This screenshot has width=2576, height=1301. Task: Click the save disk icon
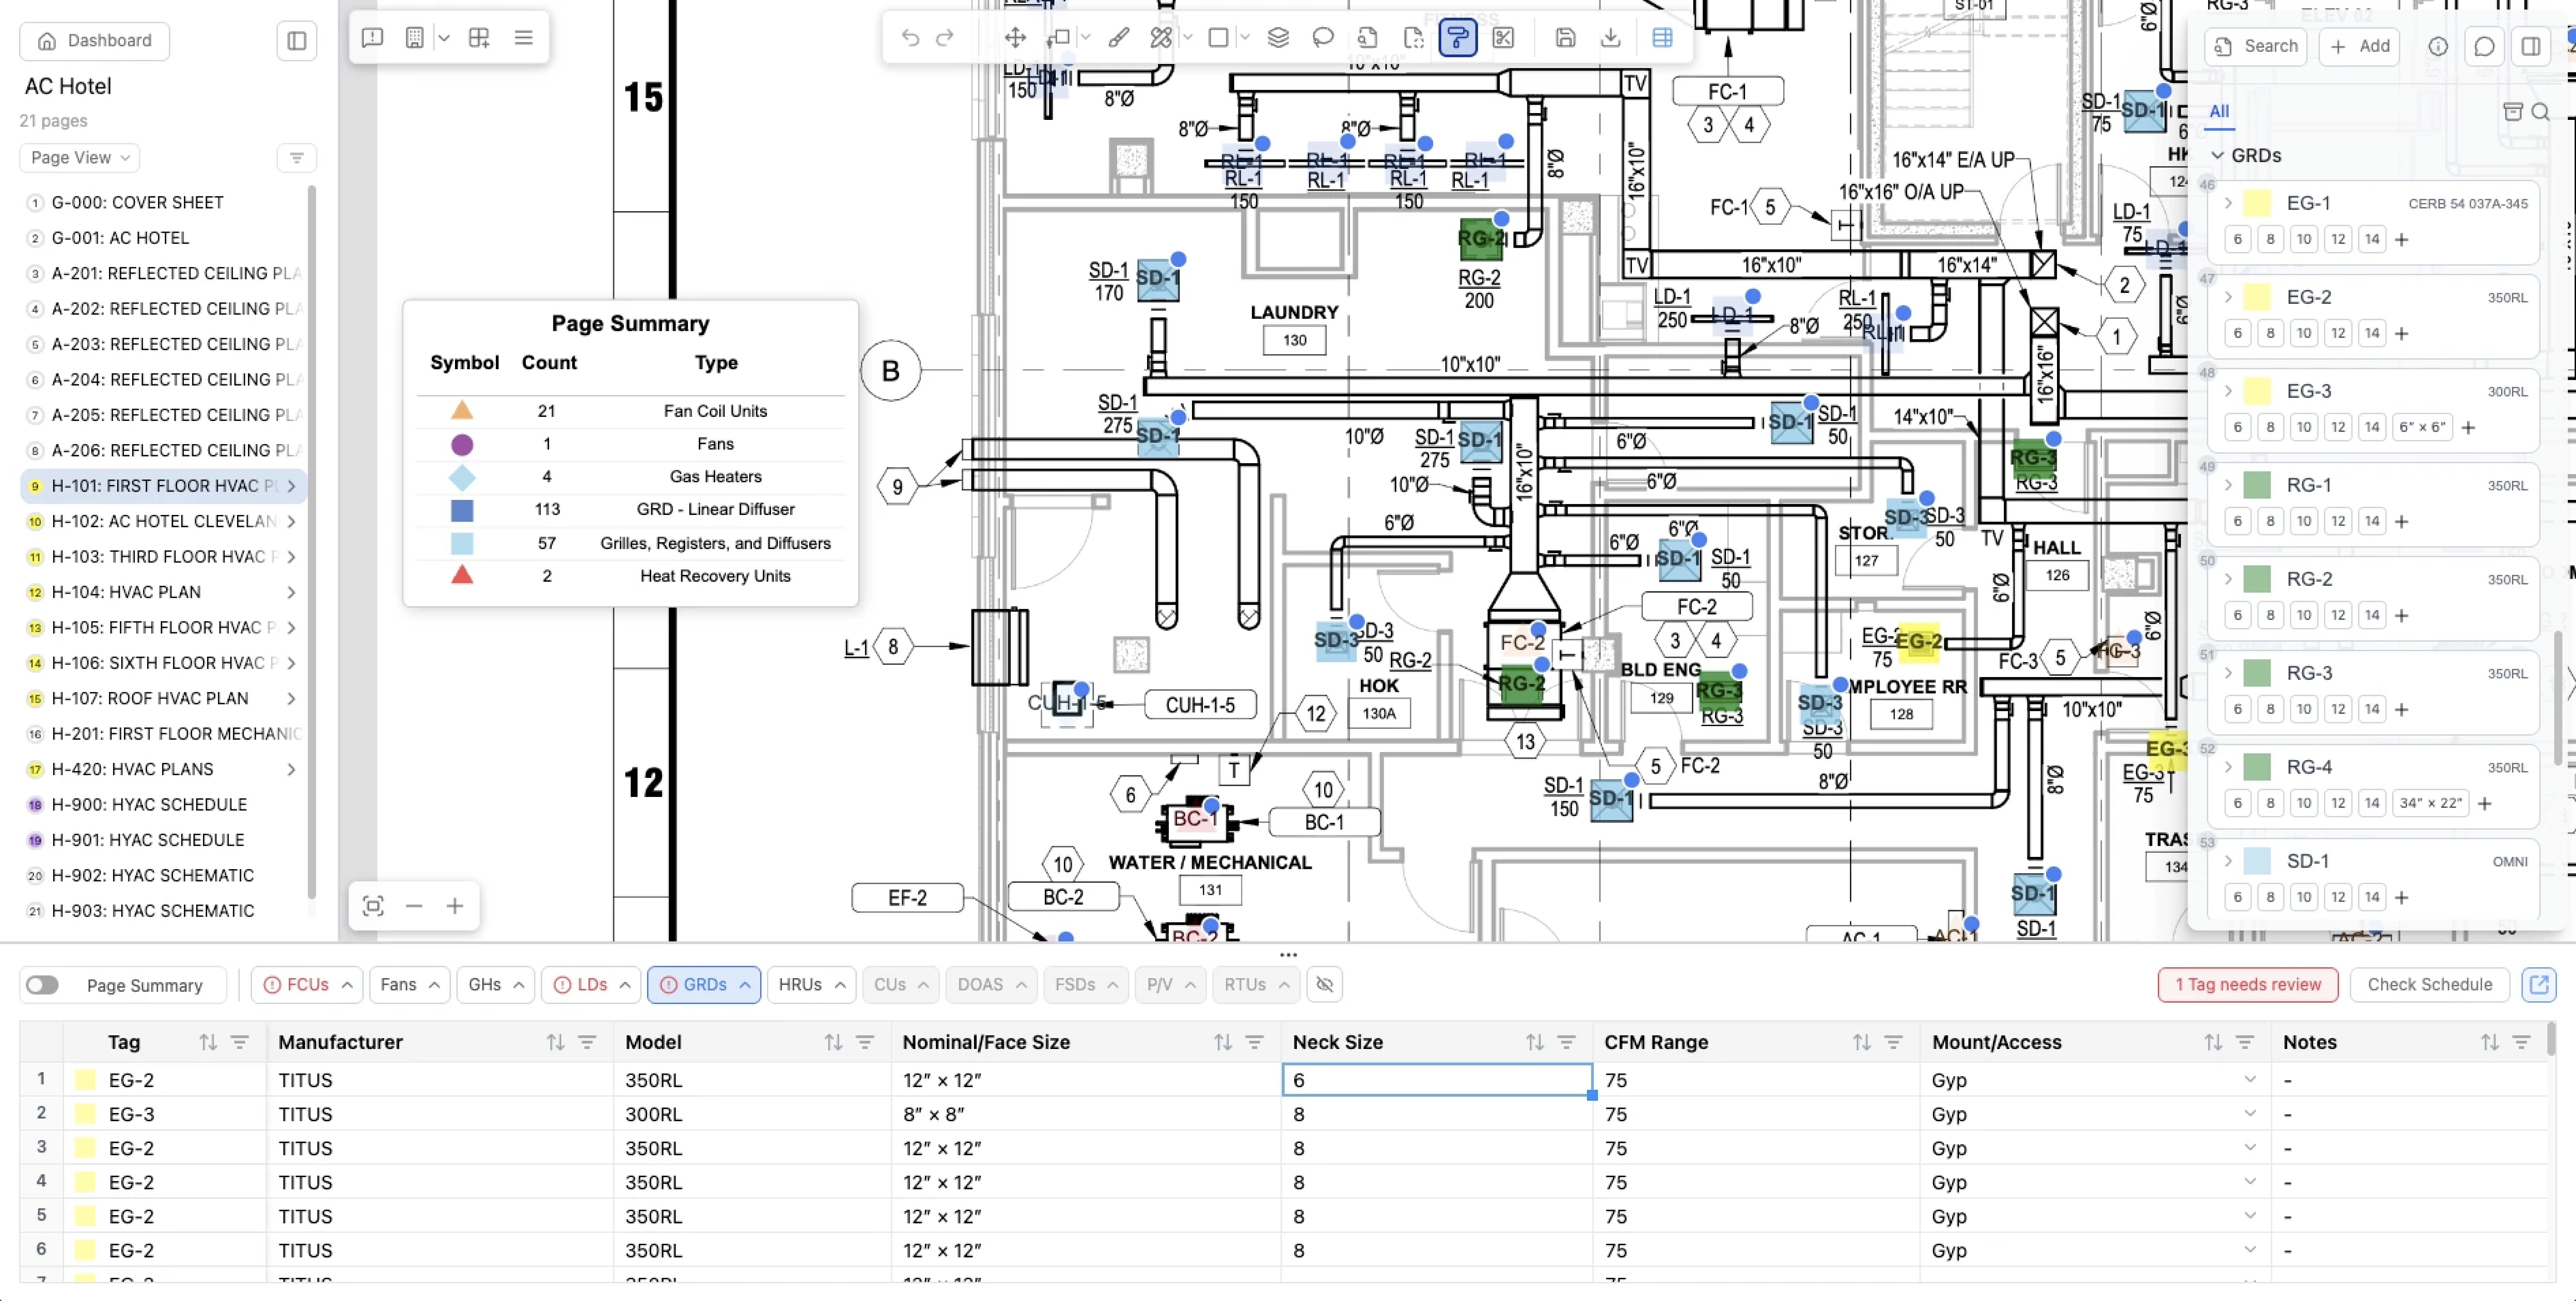pos(1565,38)
